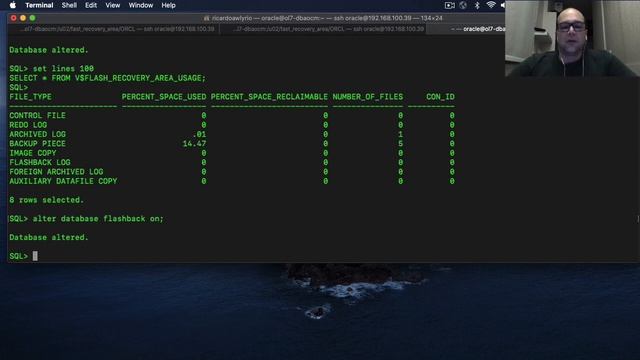
Task: Open the View menu
Action: pyautogui.click(x=113, y=5)
